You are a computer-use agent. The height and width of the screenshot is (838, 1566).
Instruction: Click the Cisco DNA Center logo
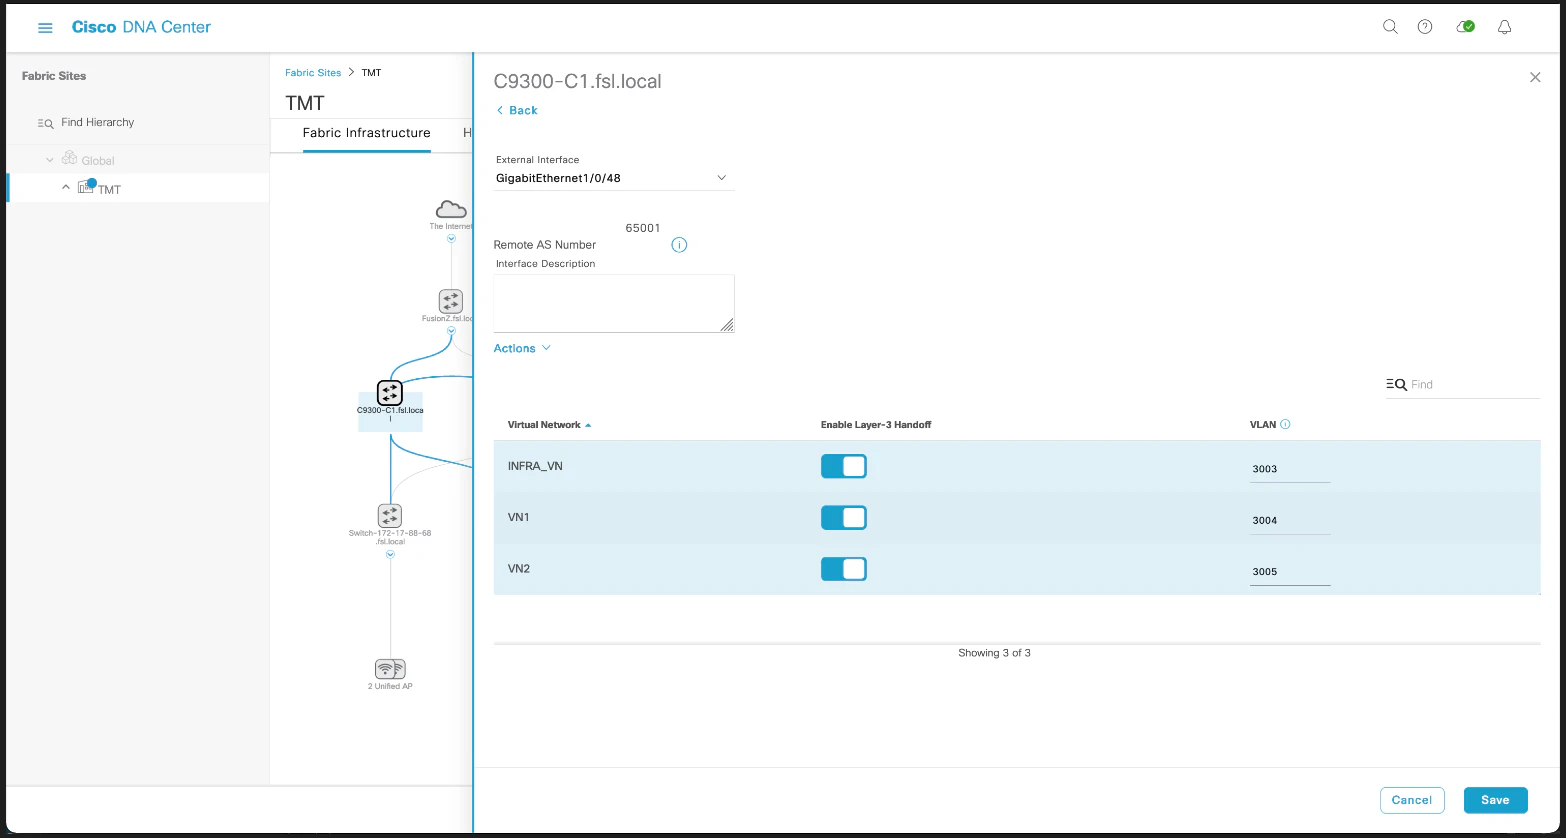[x=141, y=28]
